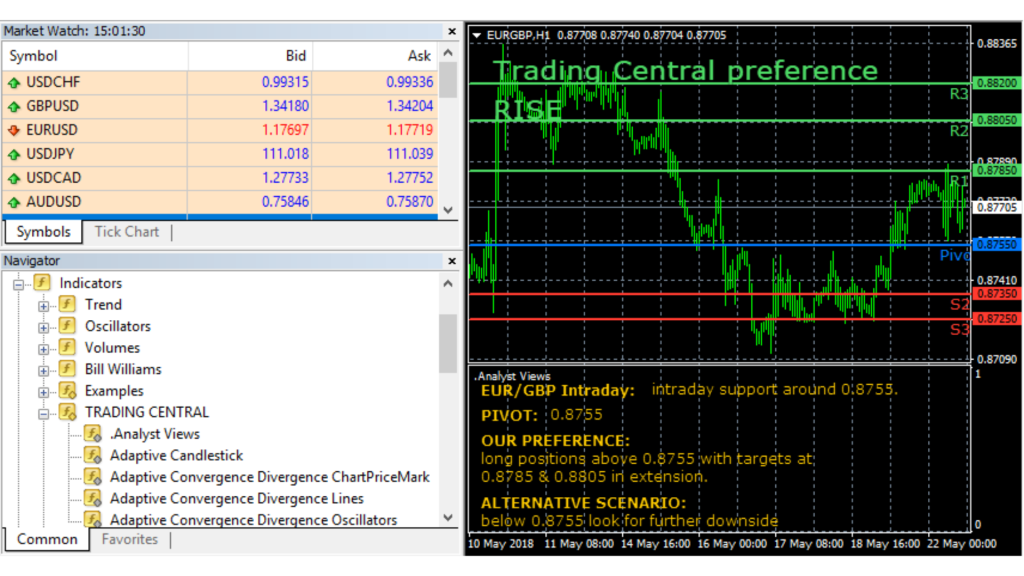This screenshot has height=576, width=1024.
Task: Expand the Oscillators tree node
Action: coord(43,327)
